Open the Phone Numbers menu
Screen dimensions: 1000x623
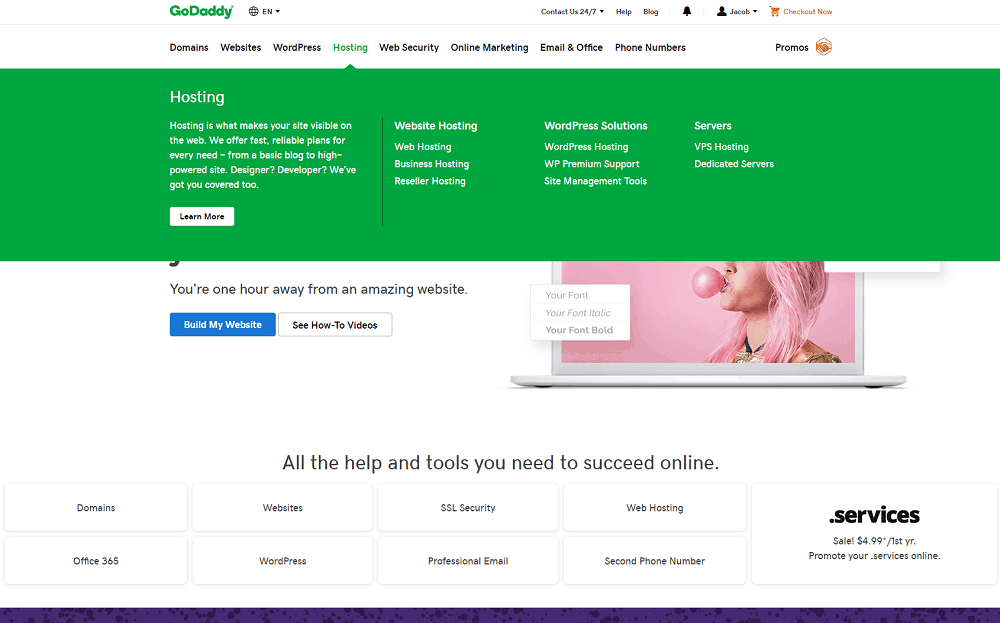coord(650,48)
